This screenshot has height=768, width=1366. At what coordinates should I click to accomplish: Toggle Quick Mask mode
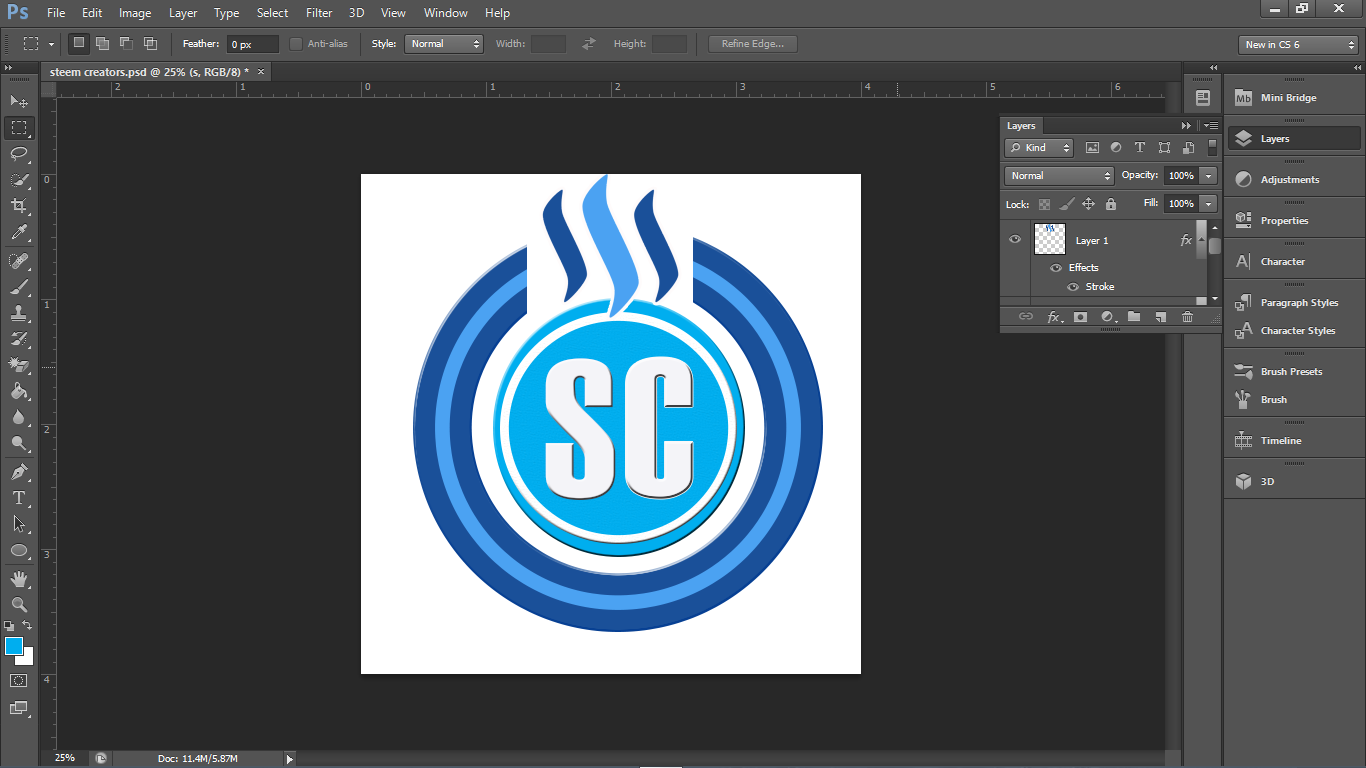point(19,680)
